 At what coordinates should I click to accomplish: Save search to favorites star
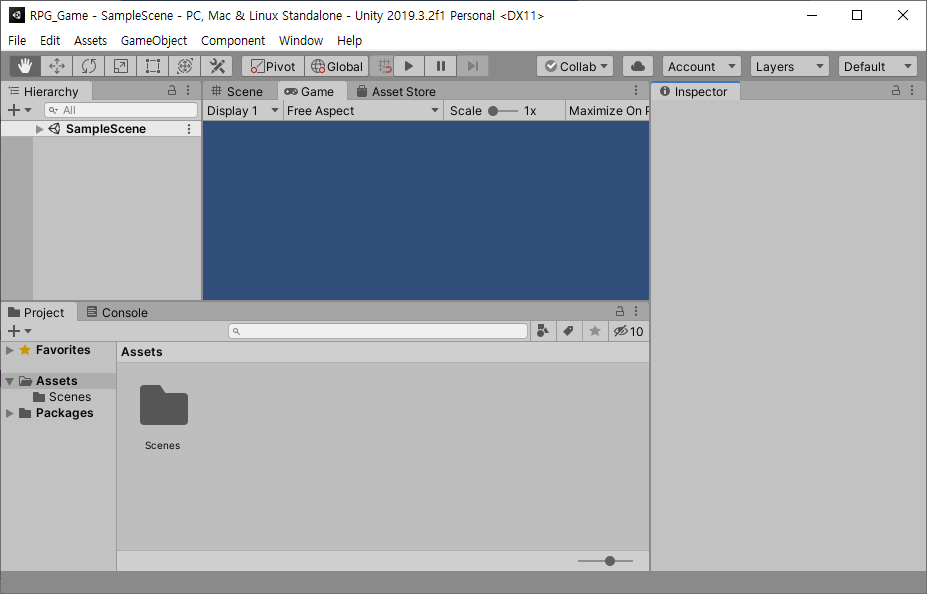[595, 331]
